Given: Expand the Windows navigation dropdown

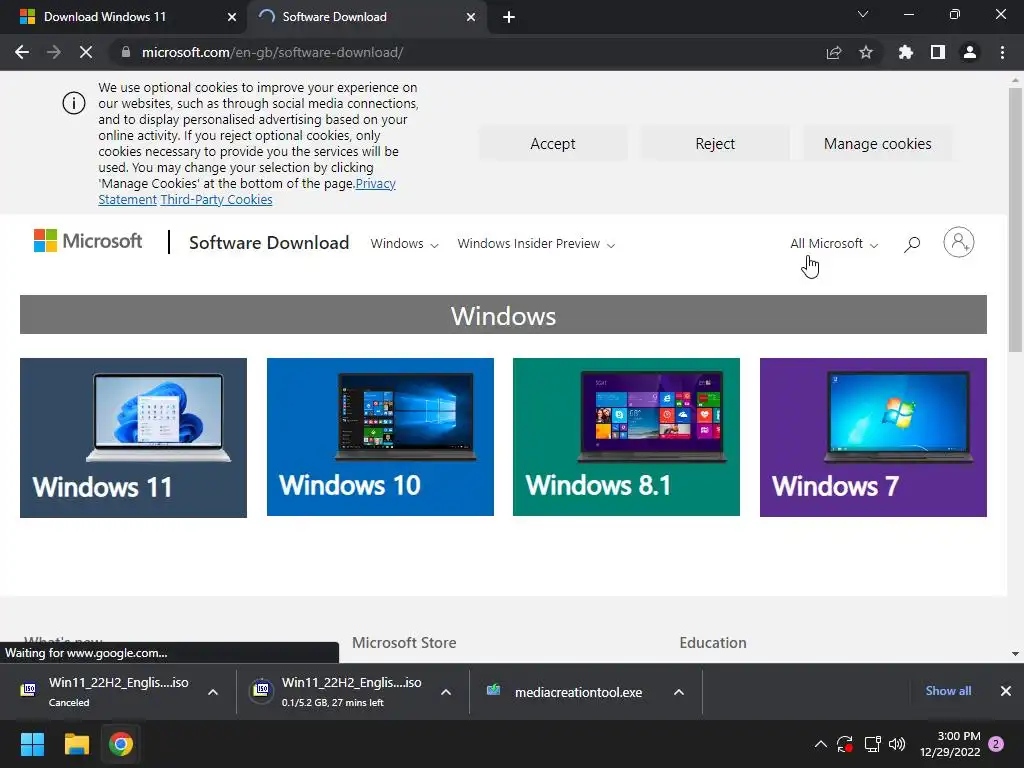Looking at the screenshot, I should coord(404,244).
